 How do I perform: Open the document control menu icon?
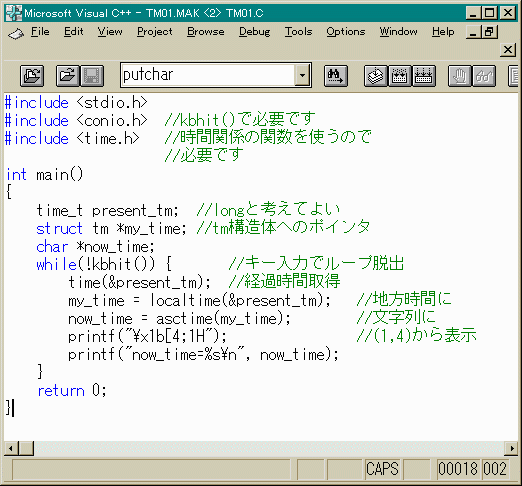coord(16,33)
